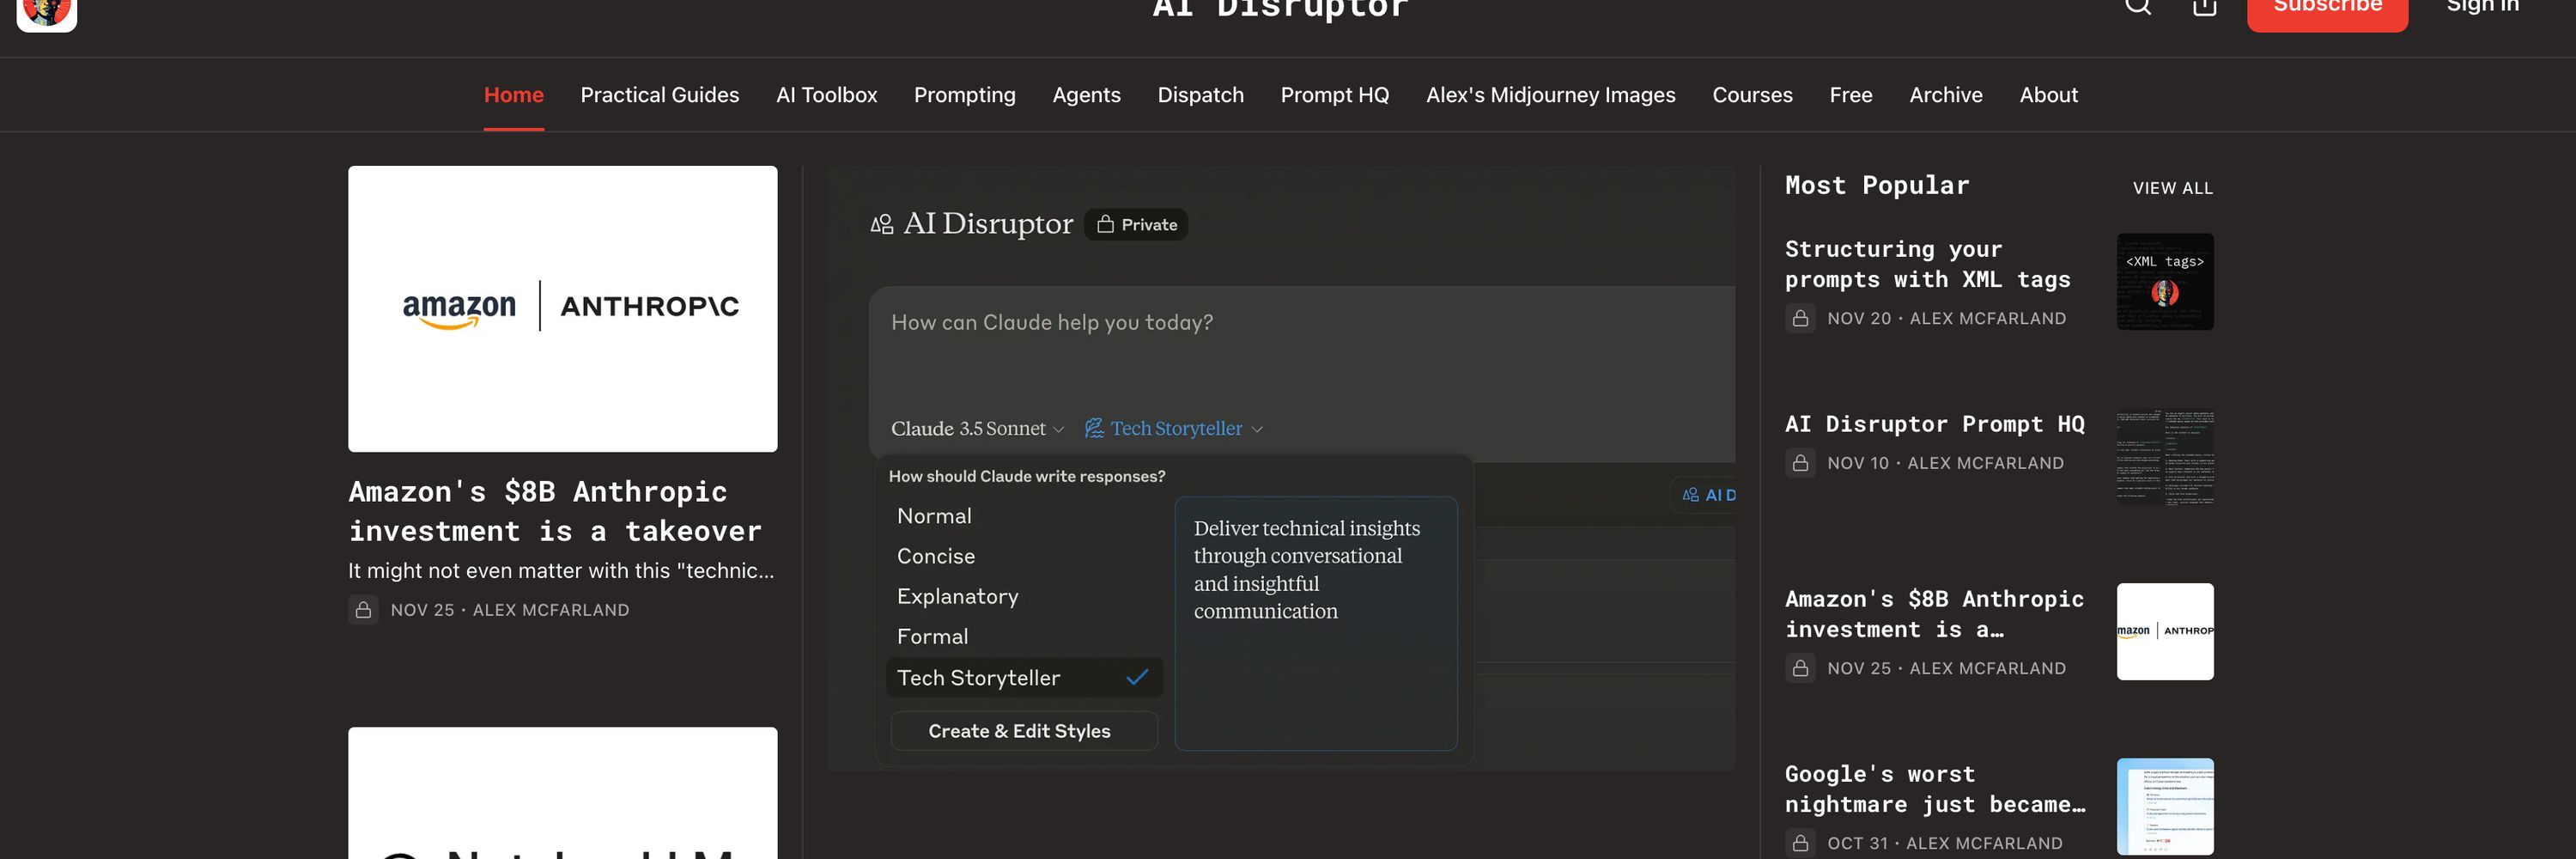Image resolution: width=2576 pixels, height=859 pixels.
Task: Click lock icon next to NOV 20
Action: click(1800, 318)
